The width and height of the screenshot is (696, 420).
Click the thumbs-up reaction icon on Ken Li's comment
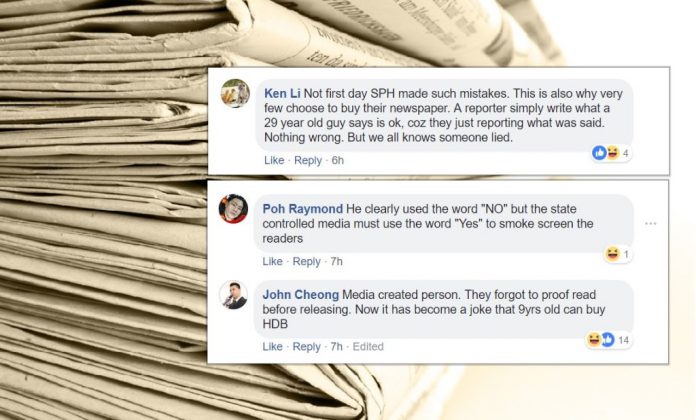pyautogui.click(x=599, y=153)
